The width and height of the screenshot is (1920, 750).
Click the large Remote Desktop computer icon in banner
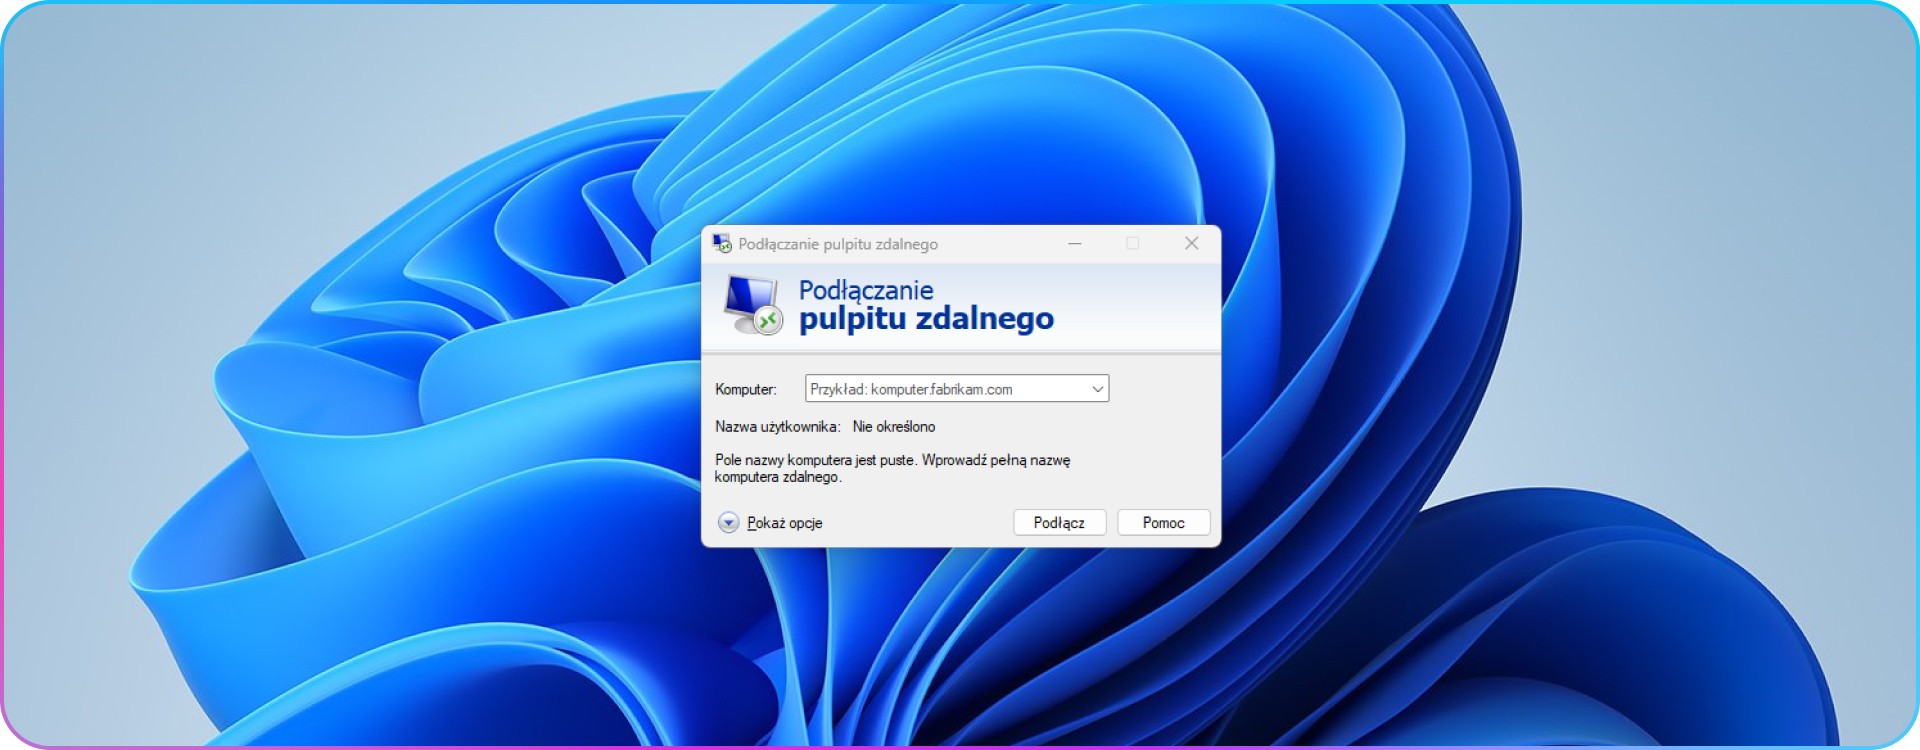point(752,305)
